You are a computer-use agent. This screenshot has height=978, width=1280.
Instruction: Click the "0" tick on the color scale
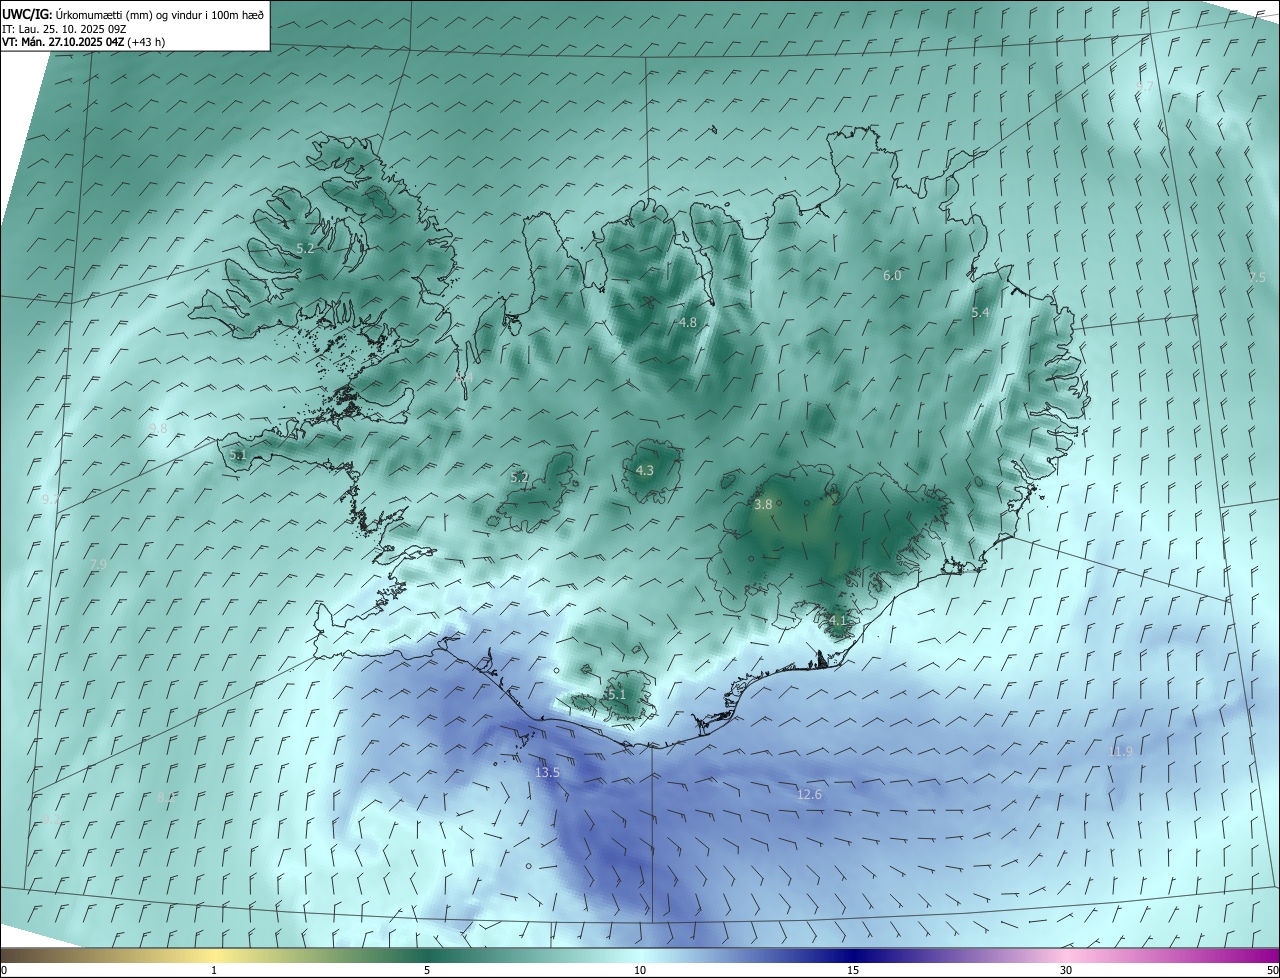click(4, 970)
